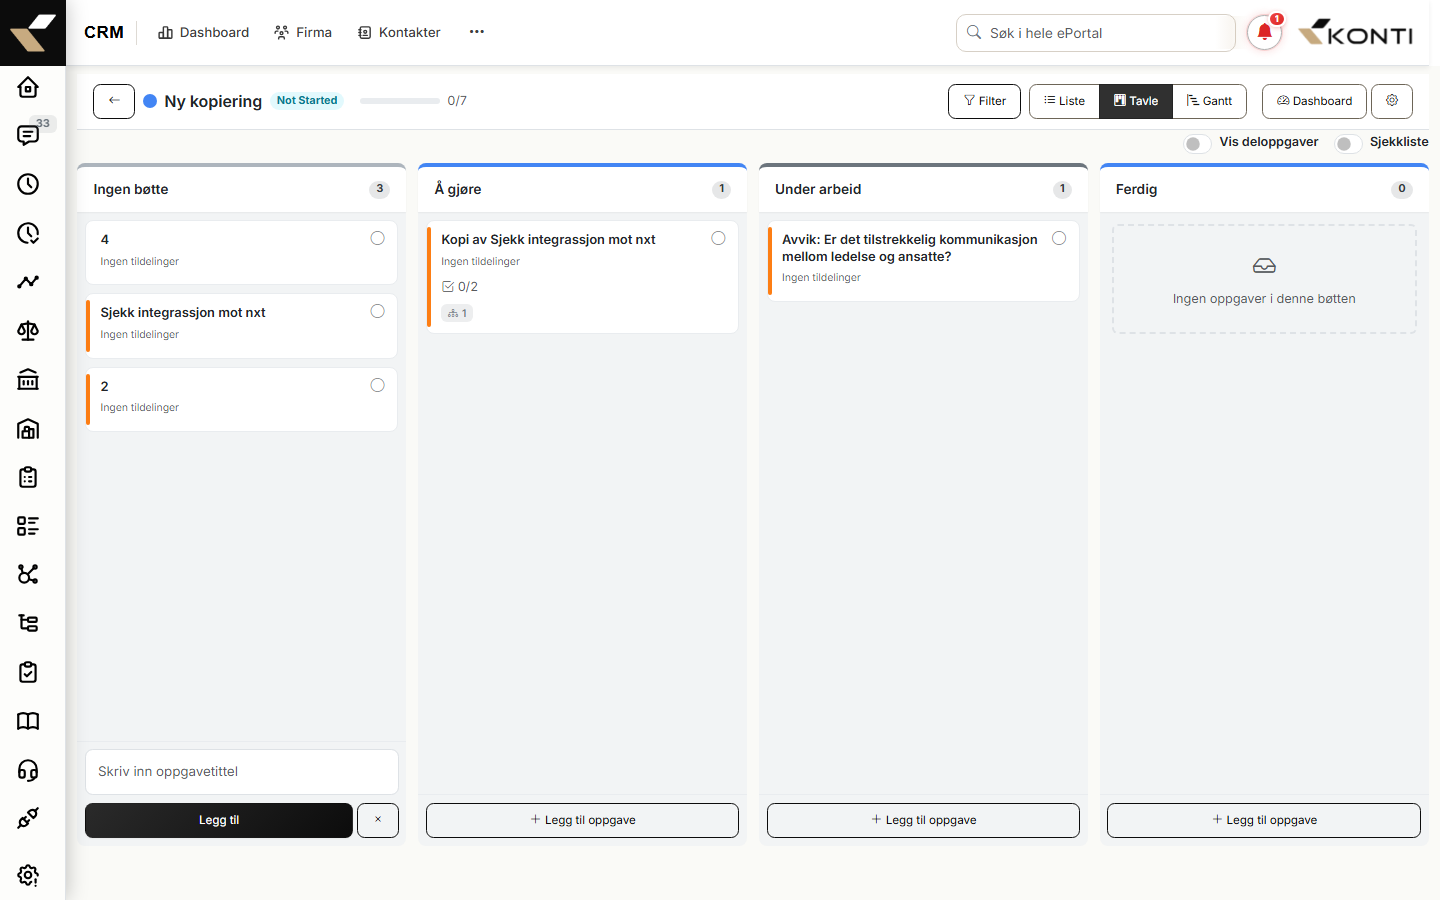
Task: Open the plug integration icon
Action: point(28,818)
